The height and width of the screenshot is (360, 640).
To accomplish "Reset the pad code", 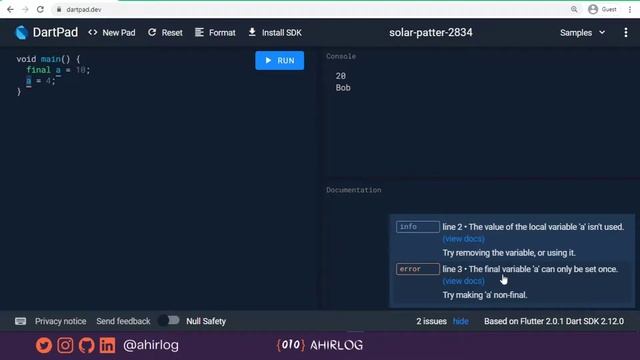I will pyautogui.click(x=165, y=33).
